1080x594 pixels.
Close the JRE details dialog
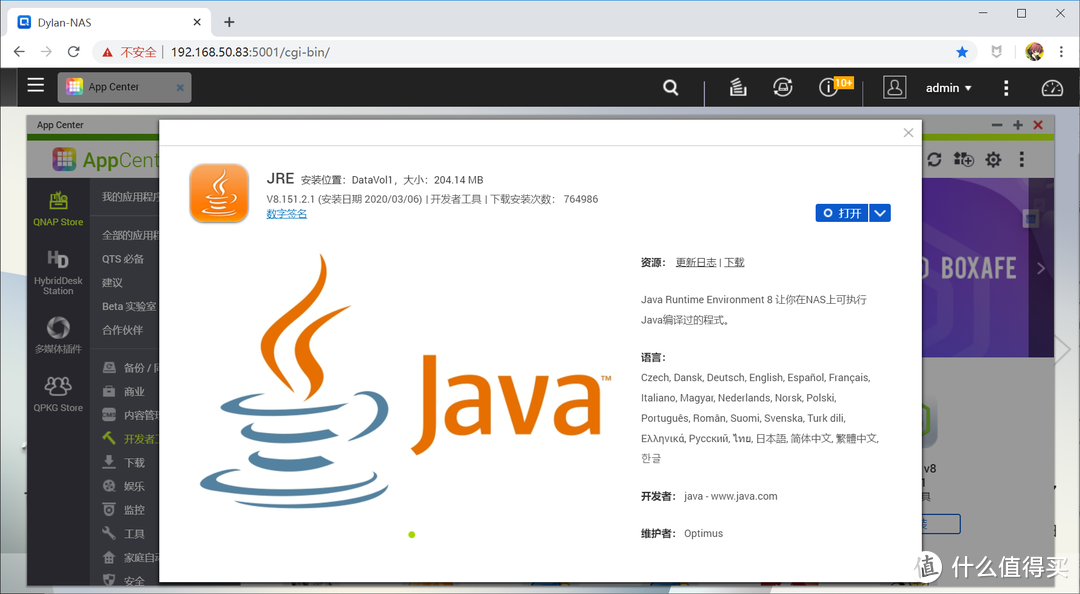[x=908, y=133]
